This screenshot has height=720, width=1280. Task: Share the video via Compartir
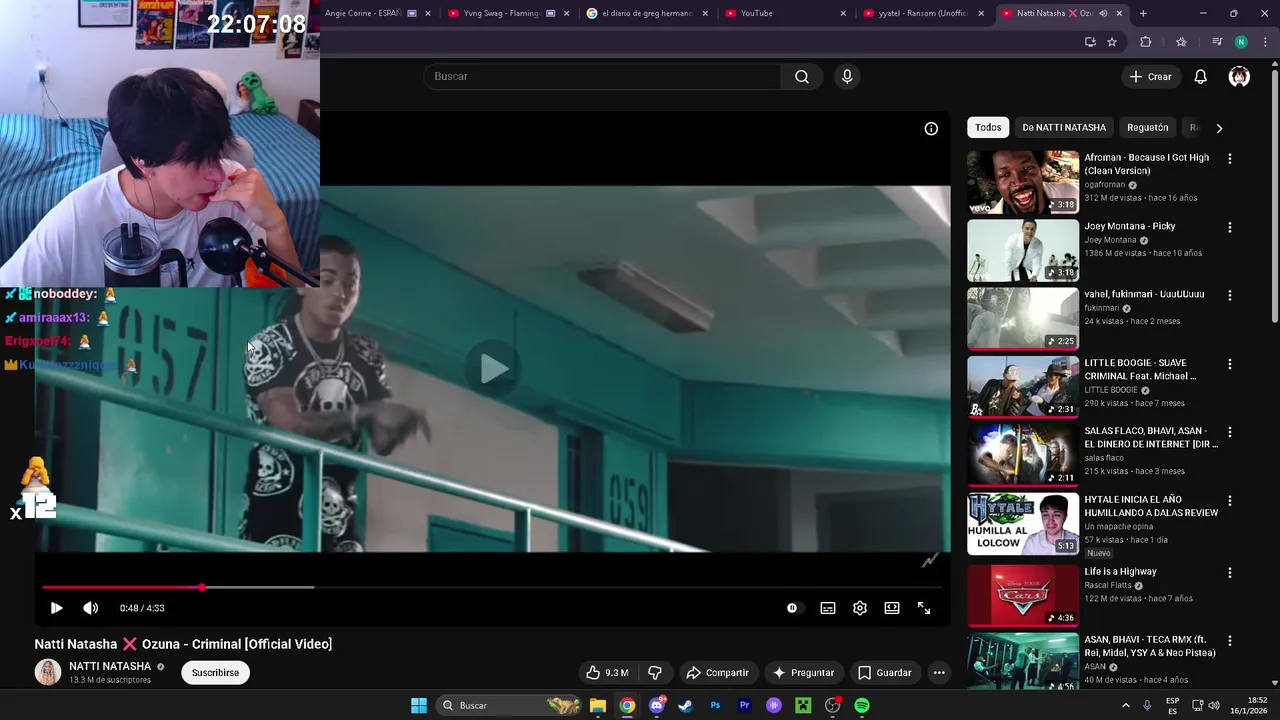click(717, 673)
